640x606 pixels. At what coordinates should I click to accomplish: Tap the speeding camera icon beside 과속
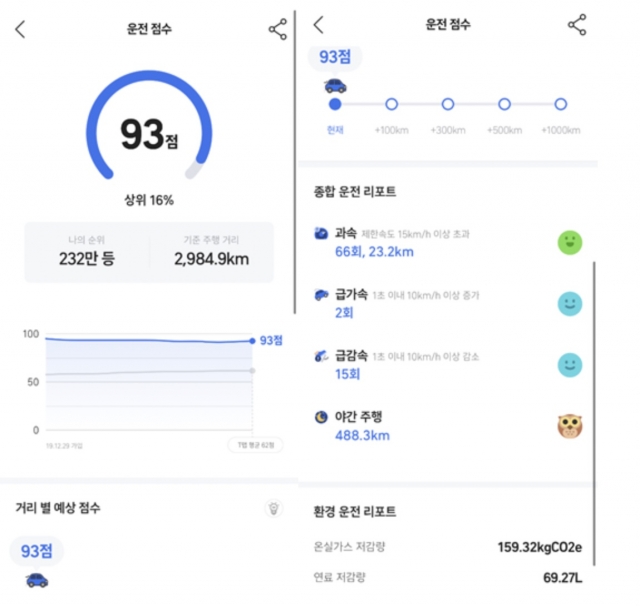pos(321,233)
